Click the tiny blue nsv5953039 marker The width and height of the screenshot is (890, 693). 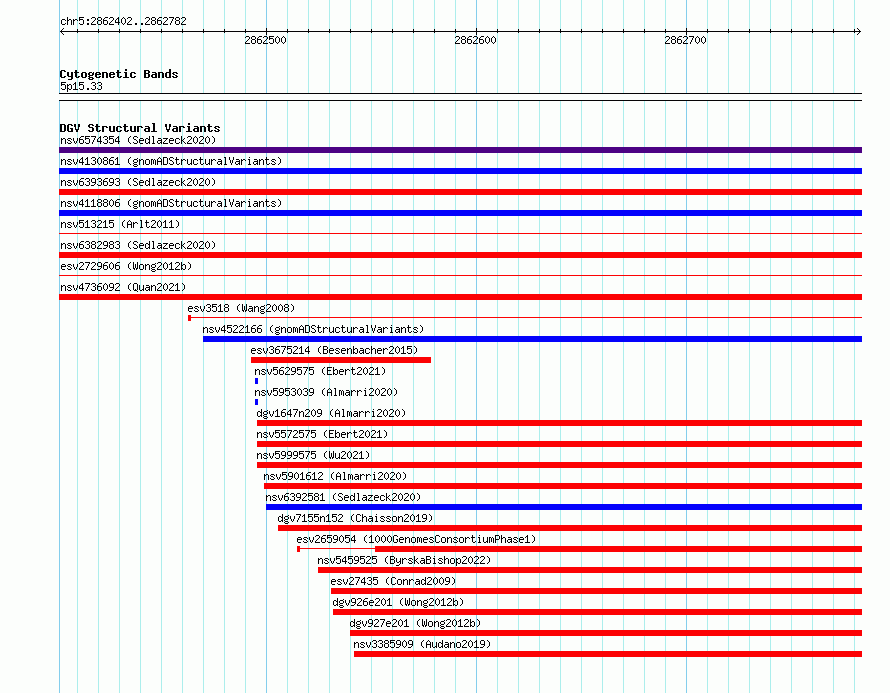click(257, 402)
